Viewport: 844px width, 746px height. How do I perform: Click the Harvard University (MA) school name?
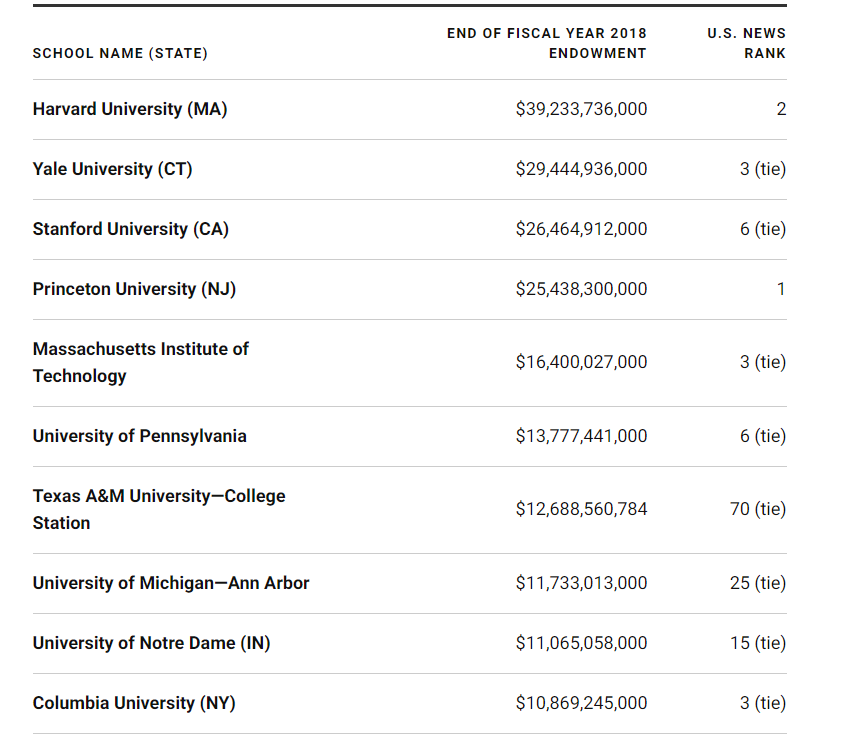pyautogui.click(x=130, y=109)
